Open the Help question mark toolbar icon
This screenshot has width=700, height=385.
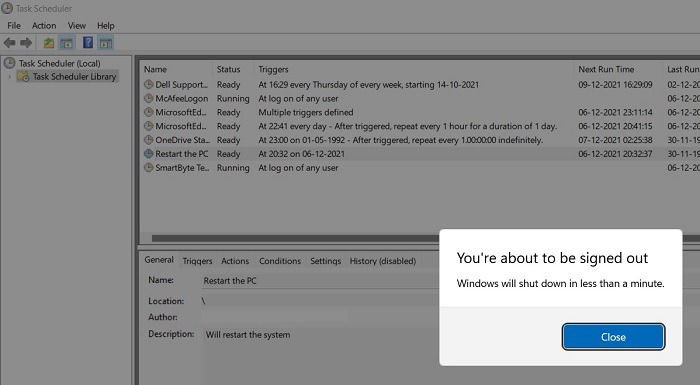point(88,43)
